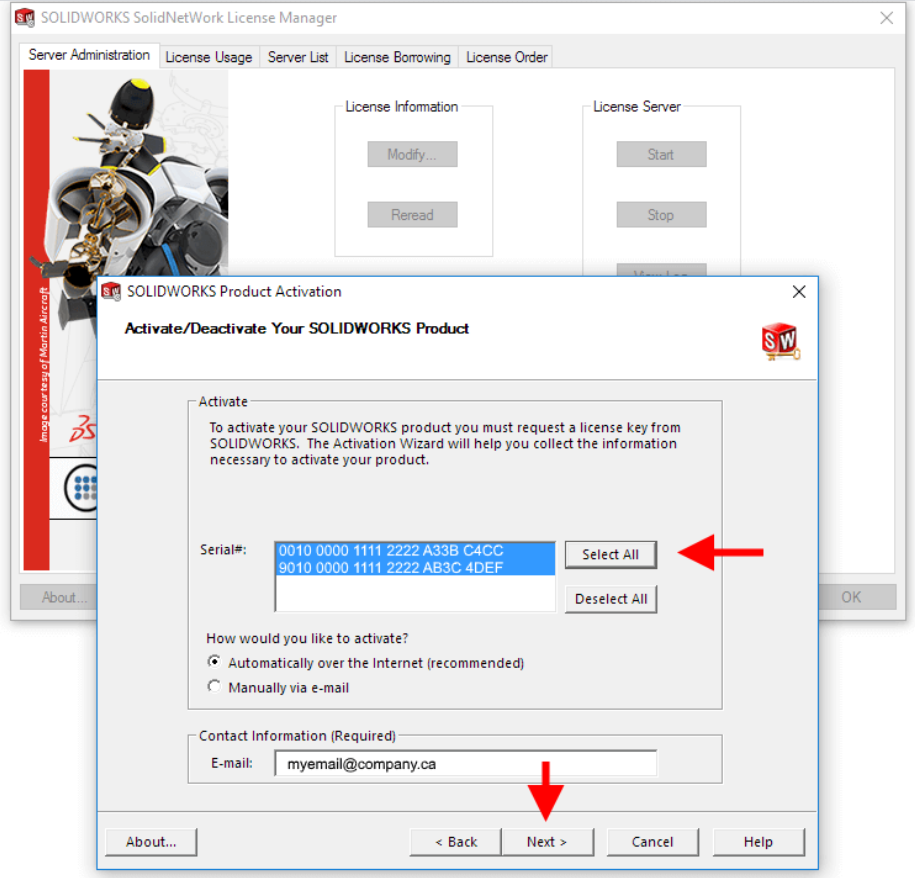Click OK in the License Manager window
The image size is (915, 878).
[x=857, y=597]
